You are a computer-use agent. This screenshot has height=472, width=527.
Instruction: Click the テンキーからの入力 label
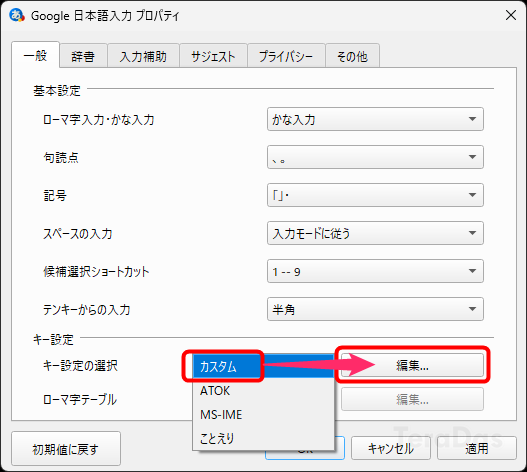point(86,309)
